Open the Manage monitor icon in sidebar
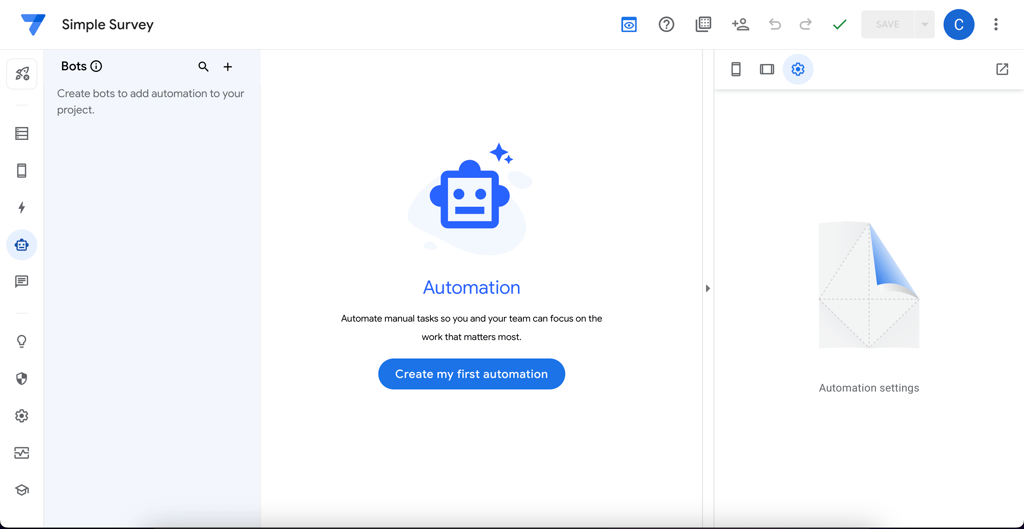This screenshot has width=1024, height=529. pos(22,453)
